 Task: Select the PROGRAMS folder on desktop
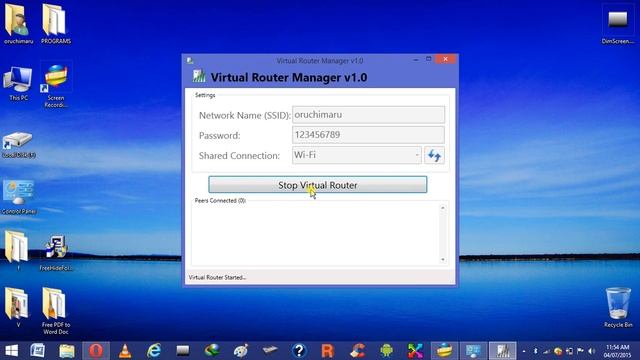pyautogui.click(x=56, y=24)
